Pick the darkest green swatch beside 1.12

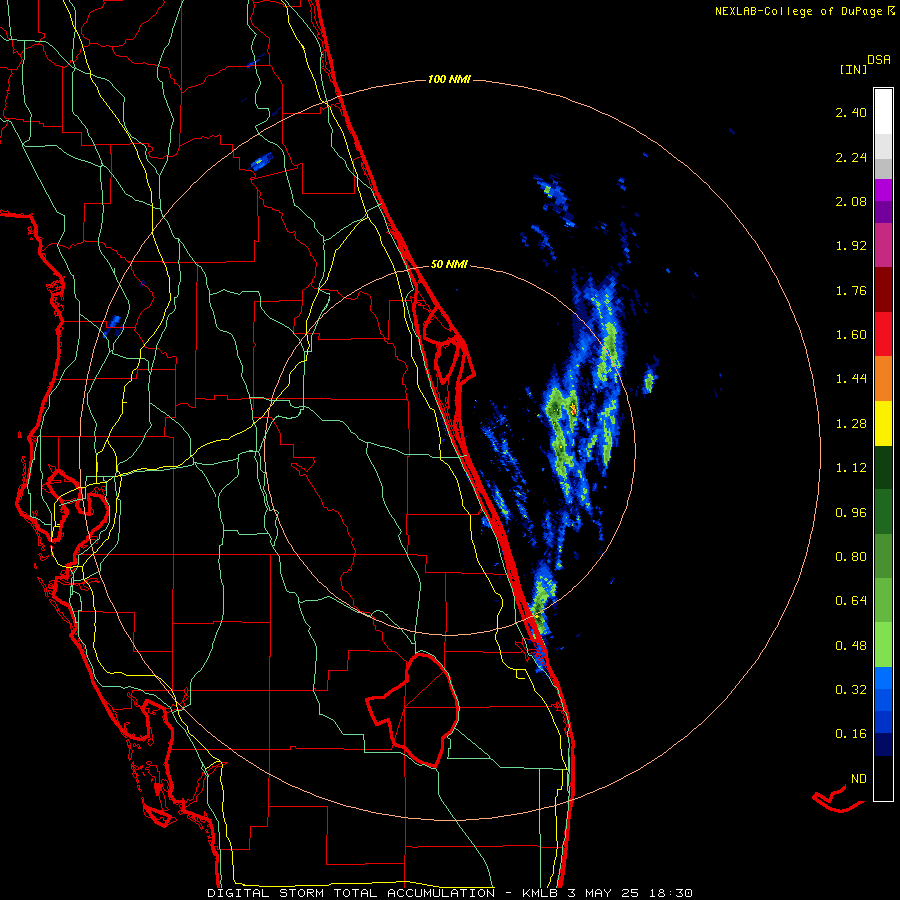pos(883,467)
